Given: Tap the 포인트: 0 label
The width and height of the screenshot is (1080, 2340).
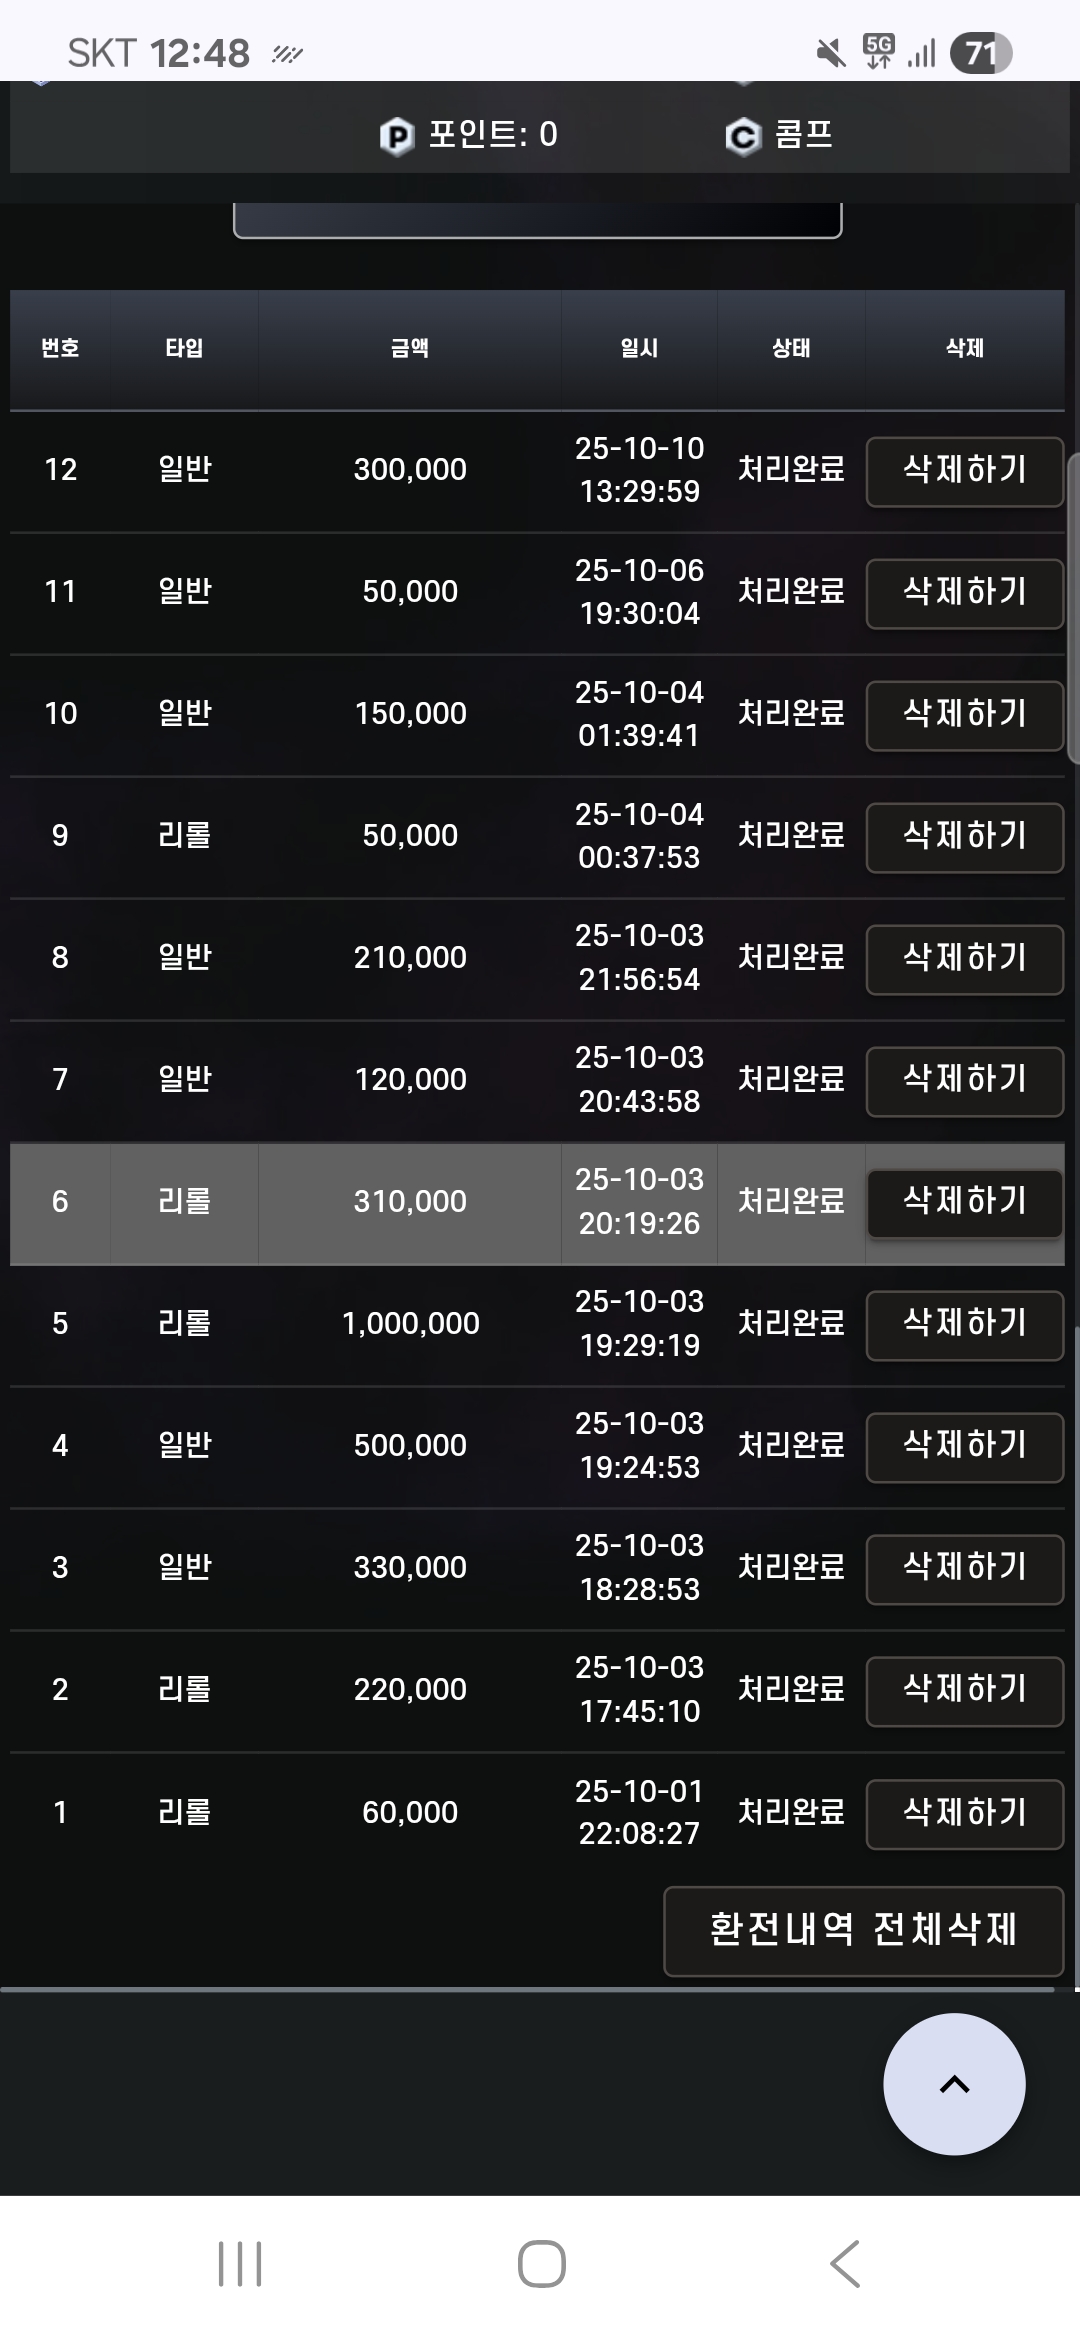Looking at the screenshot, I should 493,134.
